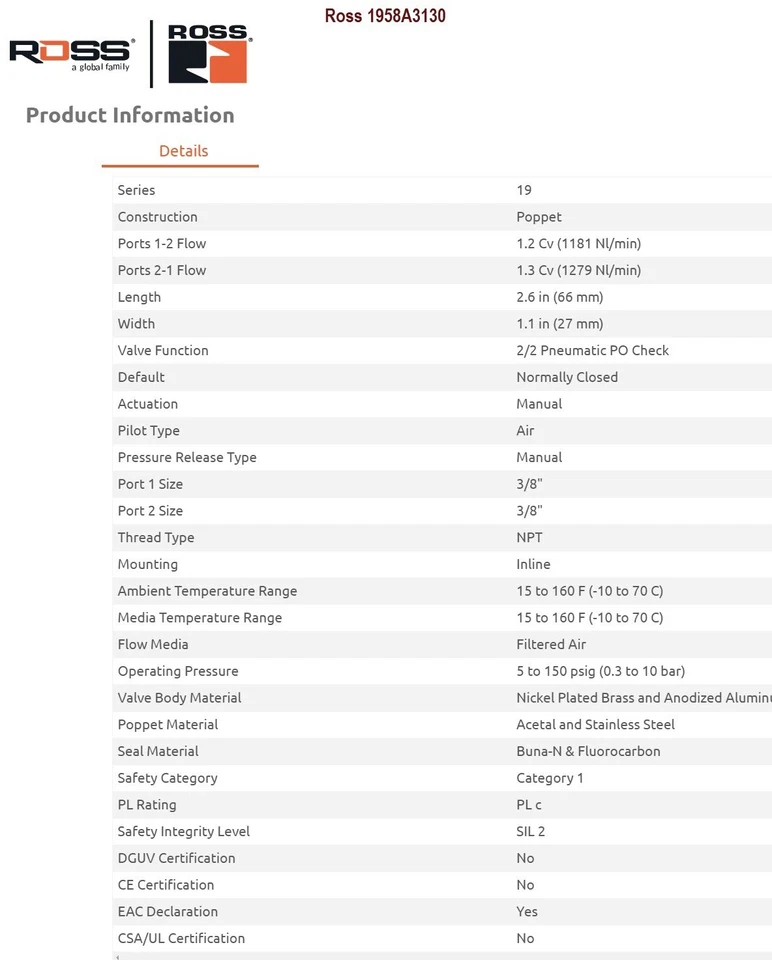Select the Ports 1-2 Flow value
The height and width of the screenshot is (960, 772).
(578, 244)
